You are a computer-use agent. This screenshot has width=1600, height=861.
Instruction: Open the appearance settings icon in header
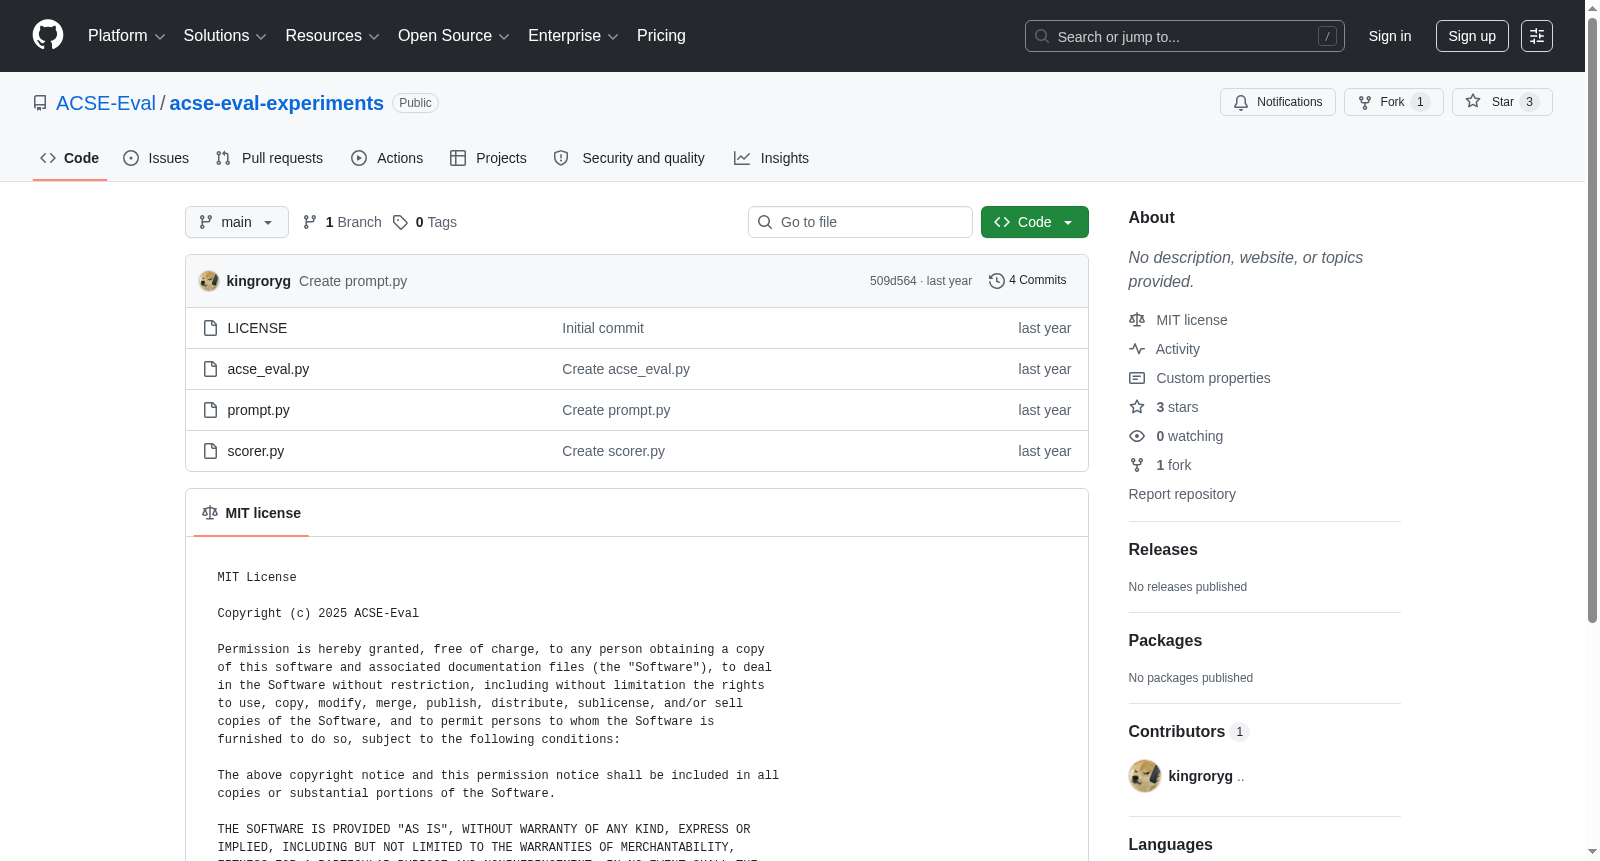coord(1537,36)
